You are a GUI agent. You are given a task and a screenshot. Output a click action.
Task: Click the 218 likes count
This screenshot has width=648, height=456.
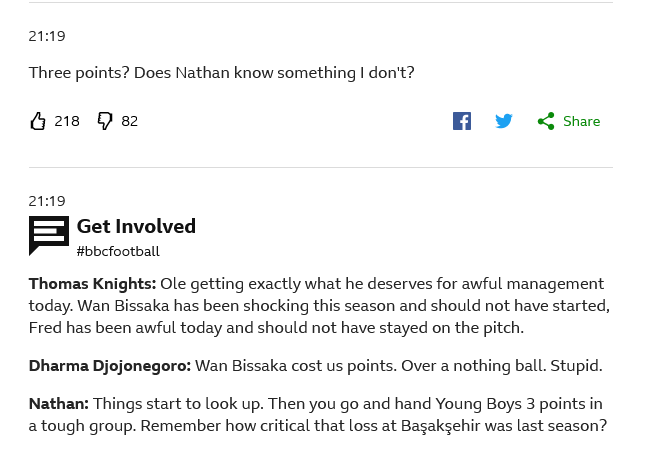click(67, 121)
